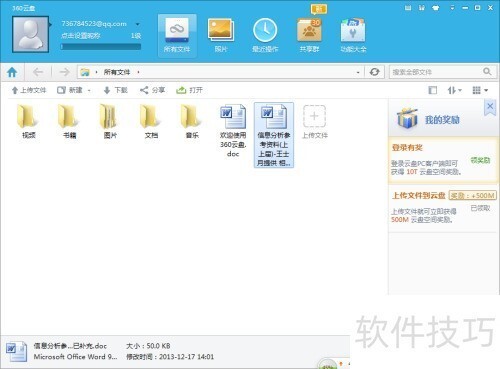Click the notification badge above 共享群
500x369 pixels.
coord(319,9)
